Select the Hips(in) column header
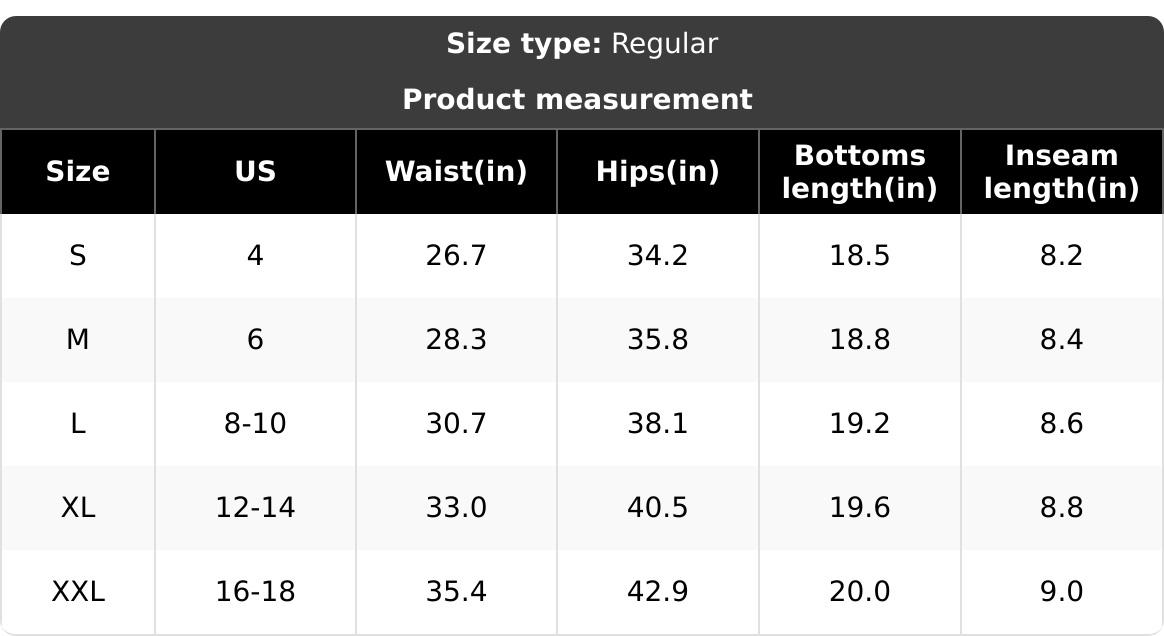This screenshot has width=1164, height=636. click(x=657, y=172)
